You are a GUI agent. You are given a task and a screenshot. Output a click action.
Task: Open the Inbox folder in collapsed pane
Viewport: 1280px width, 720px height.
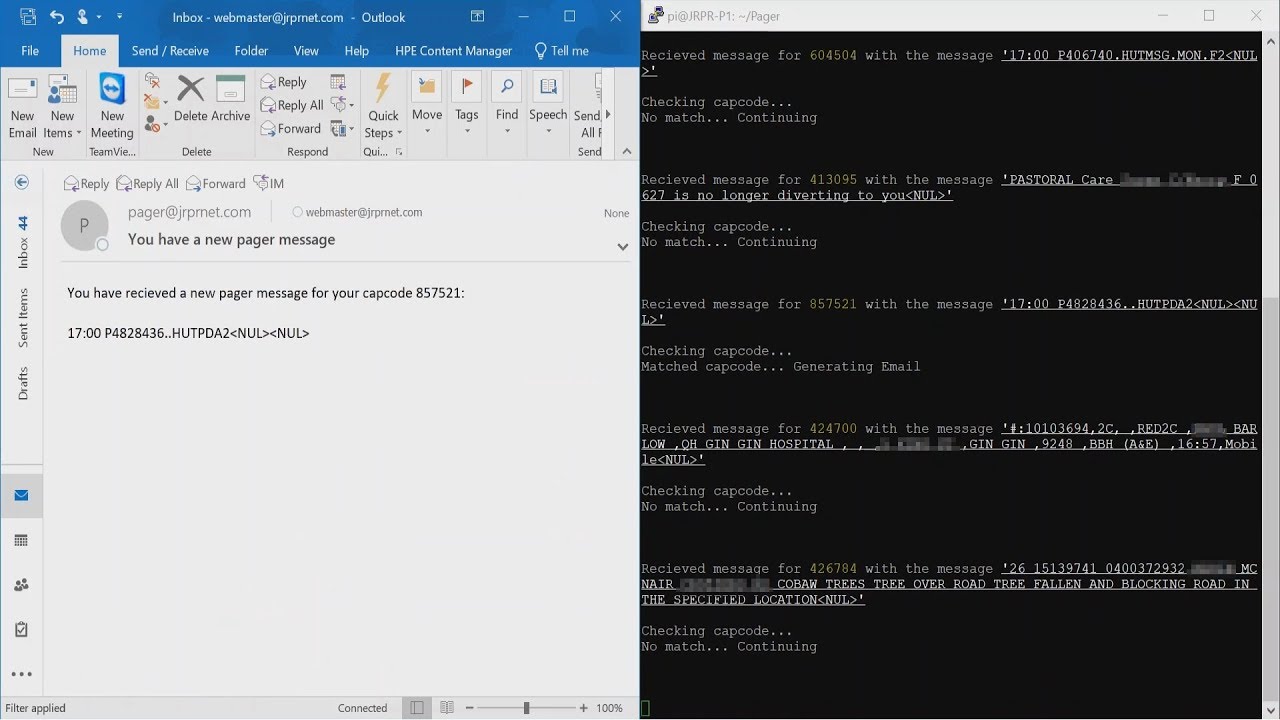[22, 242]
